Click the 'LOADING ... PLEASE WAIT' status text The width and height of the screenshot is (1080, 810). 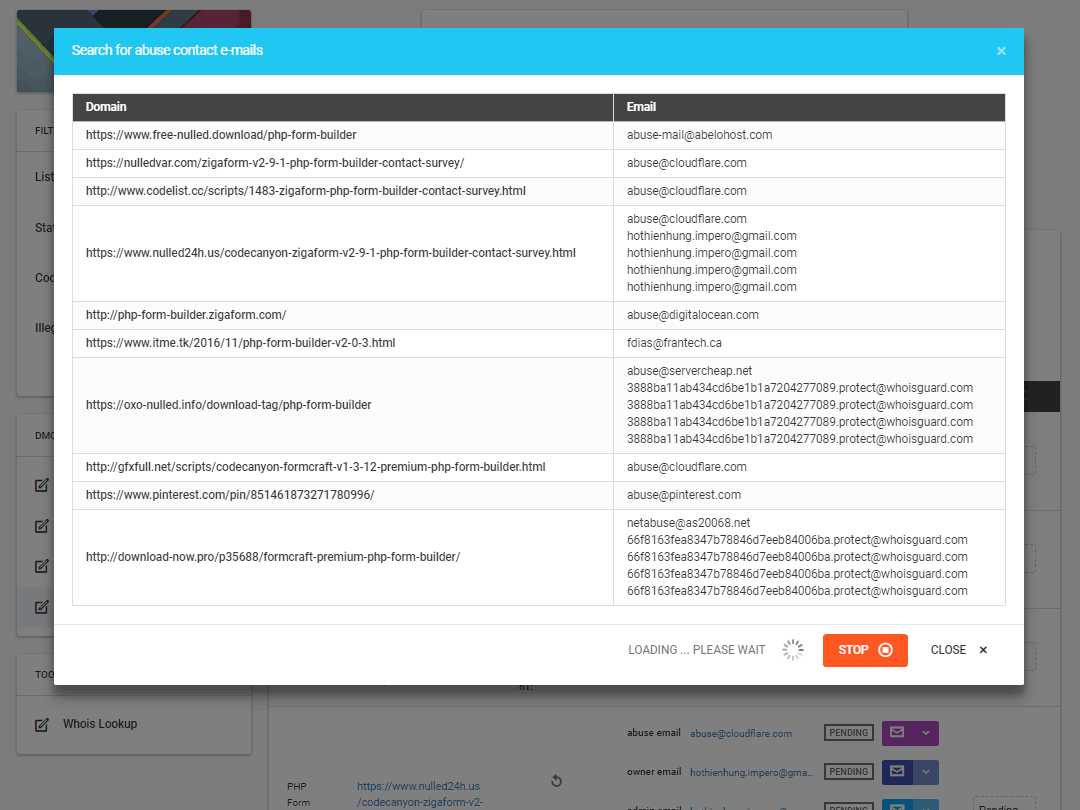click(x=696, y=650)
